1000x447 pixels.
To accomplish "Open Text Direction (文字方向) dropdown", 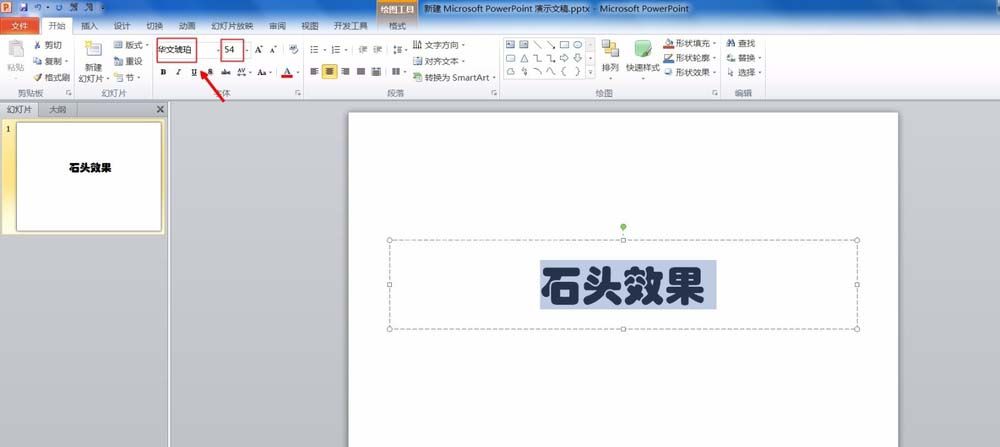I will (439, 45).
